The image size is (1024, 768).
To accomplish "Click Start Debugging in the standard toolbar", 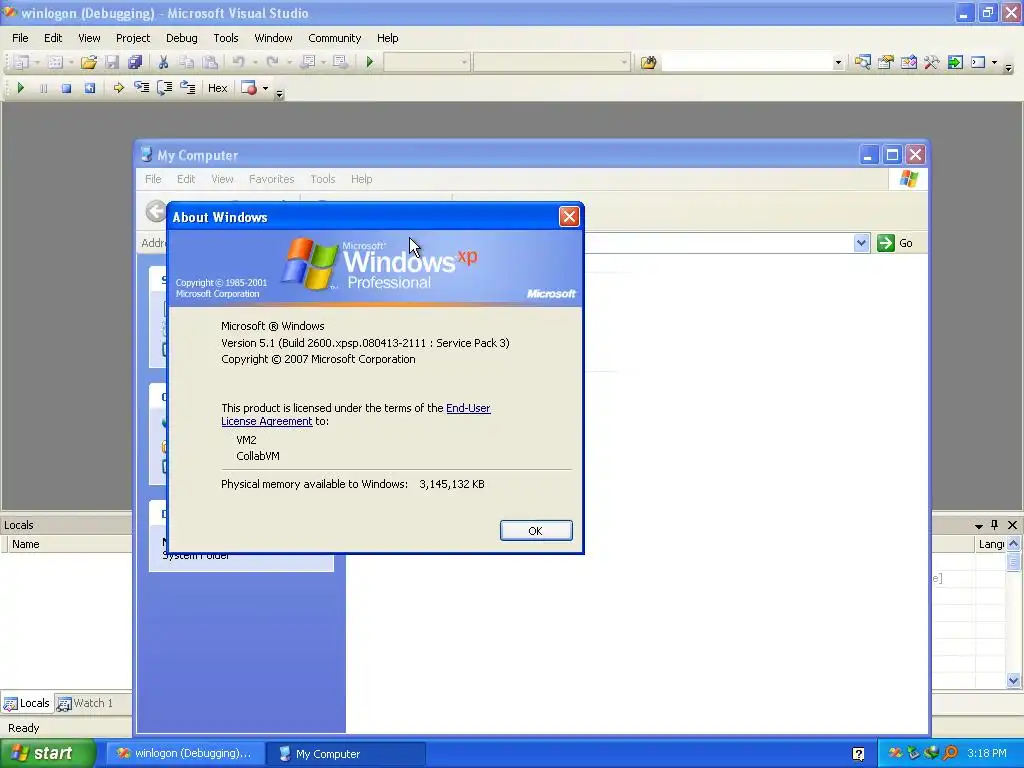I will click(370, 62).
